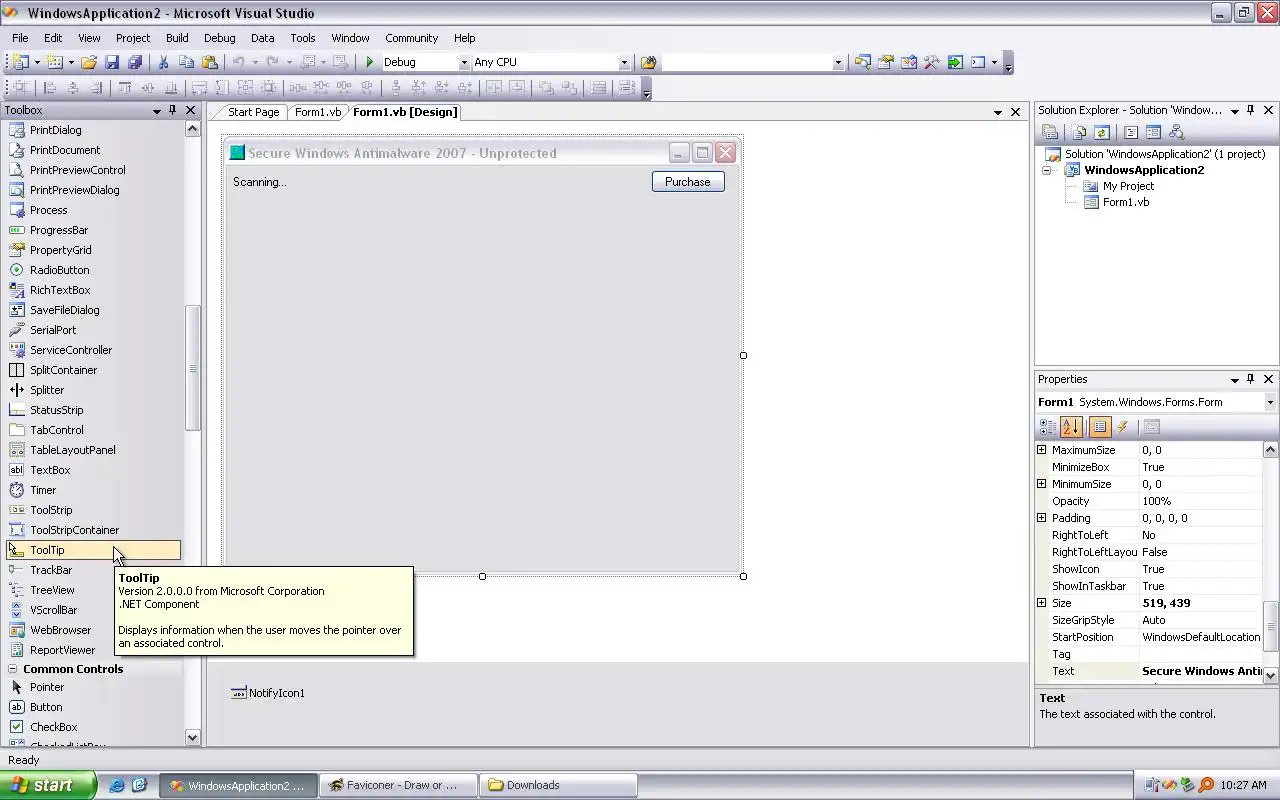Open the Any CPU platform dropdown

[x=624, y=62]
